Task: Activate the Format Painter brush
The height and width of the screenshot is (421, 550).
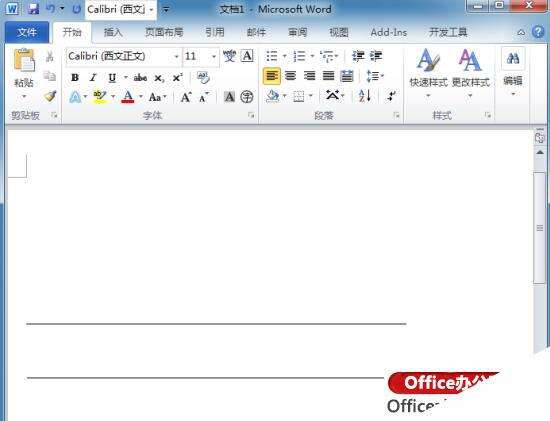Action: point(50,96)
